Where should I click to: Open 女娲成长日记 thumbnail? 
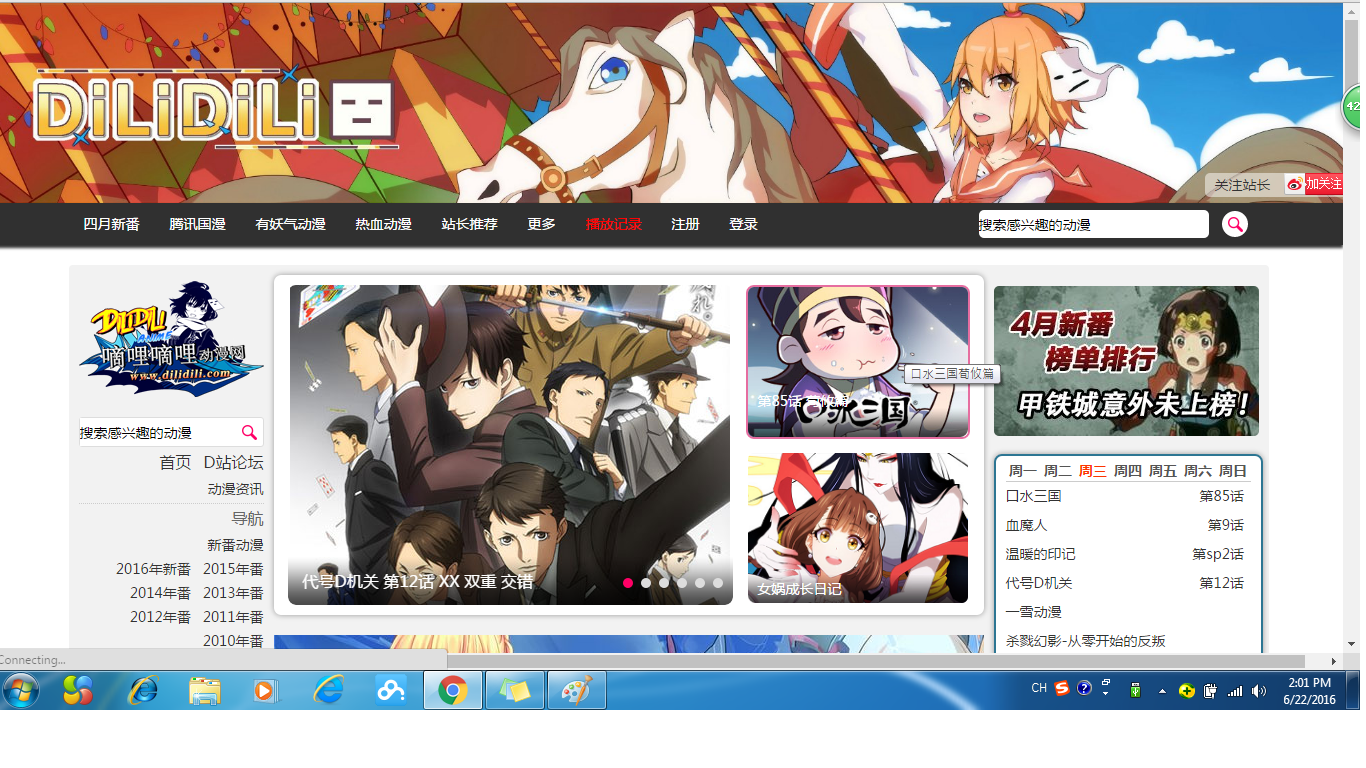click(858, 528)
